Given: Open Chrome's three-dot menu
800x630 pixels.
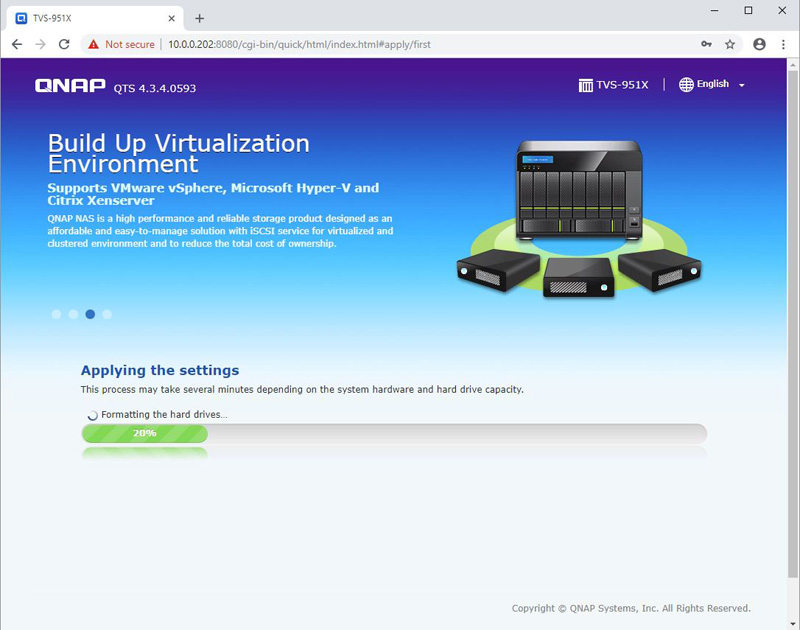Looking at the screenshot, I should coord(783,44).
